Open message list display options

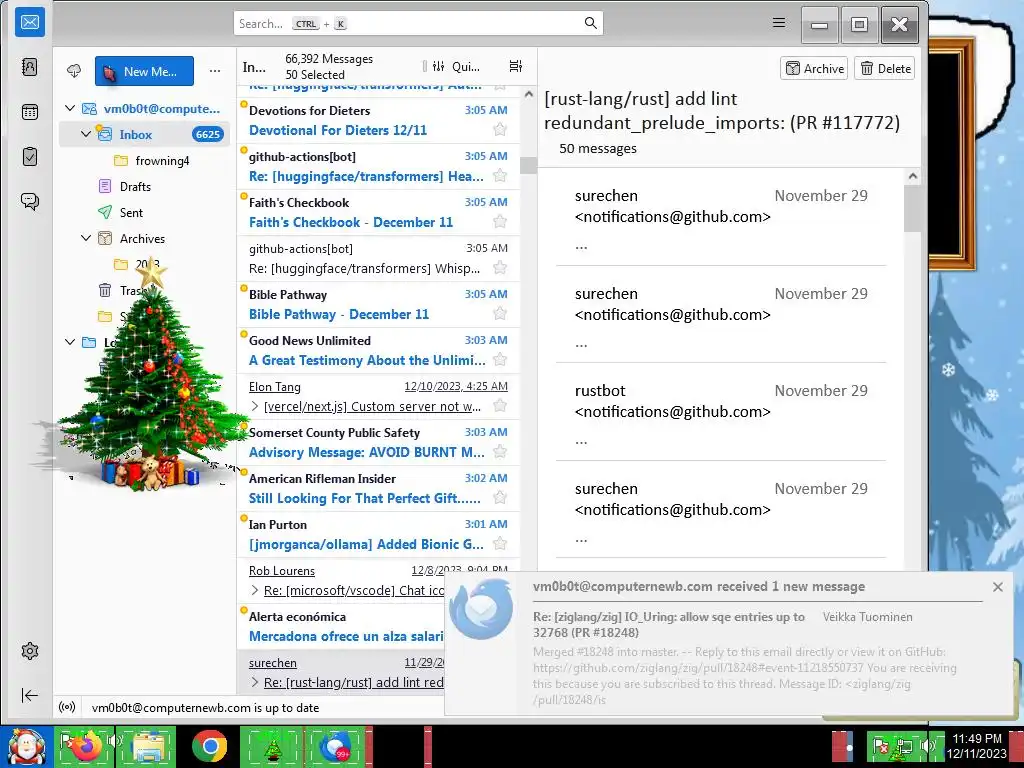[515, 66]
